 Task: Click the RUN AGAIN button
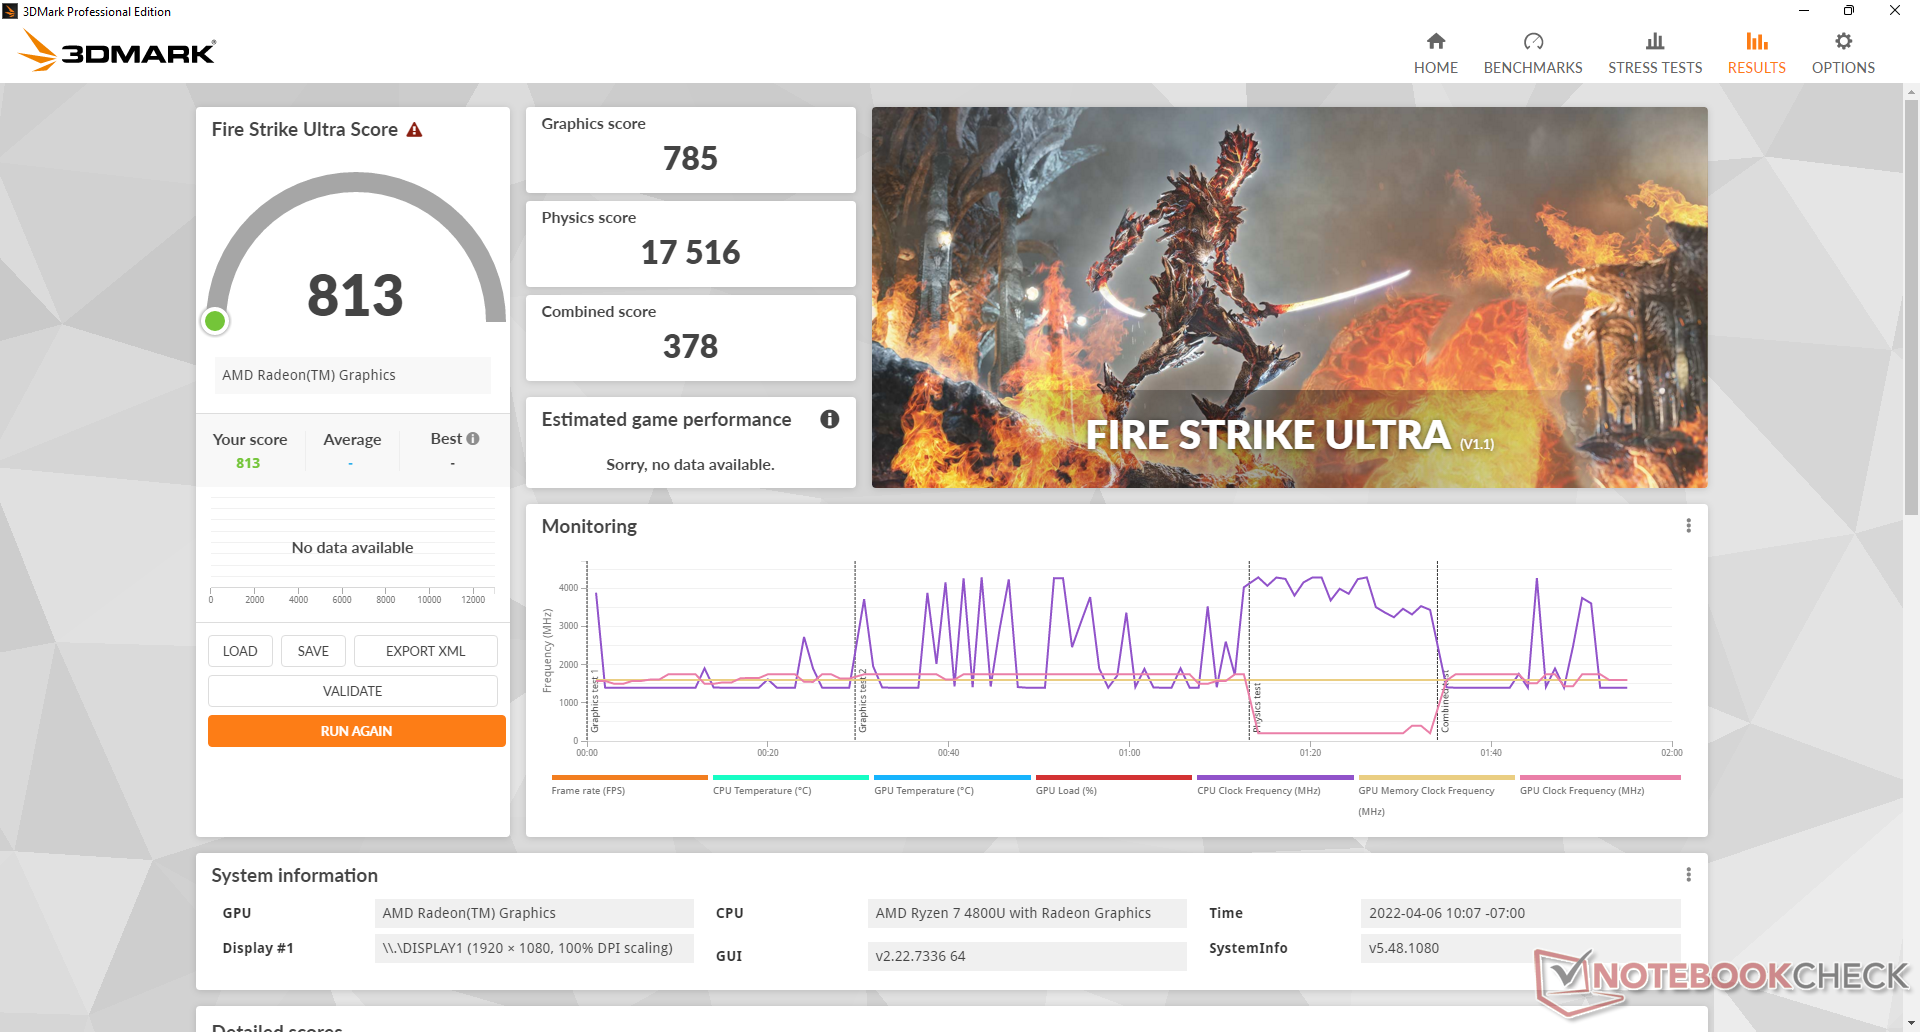[356, 731]
